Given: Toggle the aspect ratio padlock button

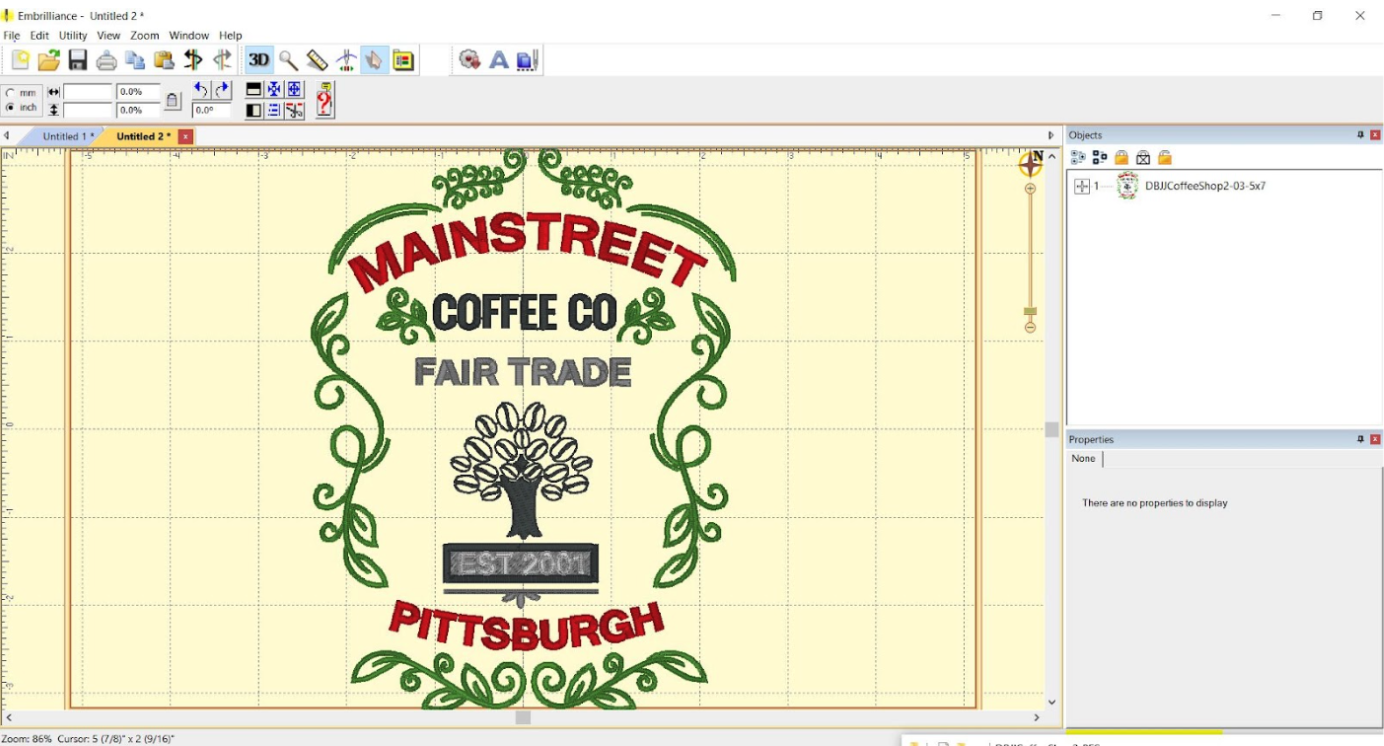Looking at the screenshot, I should pos(173,101).
